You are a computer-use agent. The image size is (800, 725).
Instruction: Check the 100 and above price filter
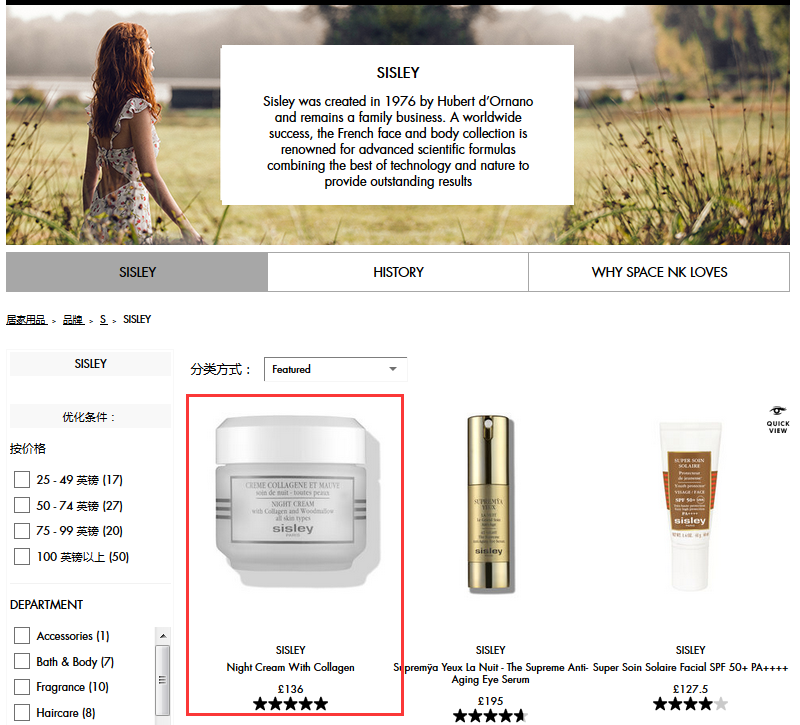pyautogui.click(x=22, y=556)
